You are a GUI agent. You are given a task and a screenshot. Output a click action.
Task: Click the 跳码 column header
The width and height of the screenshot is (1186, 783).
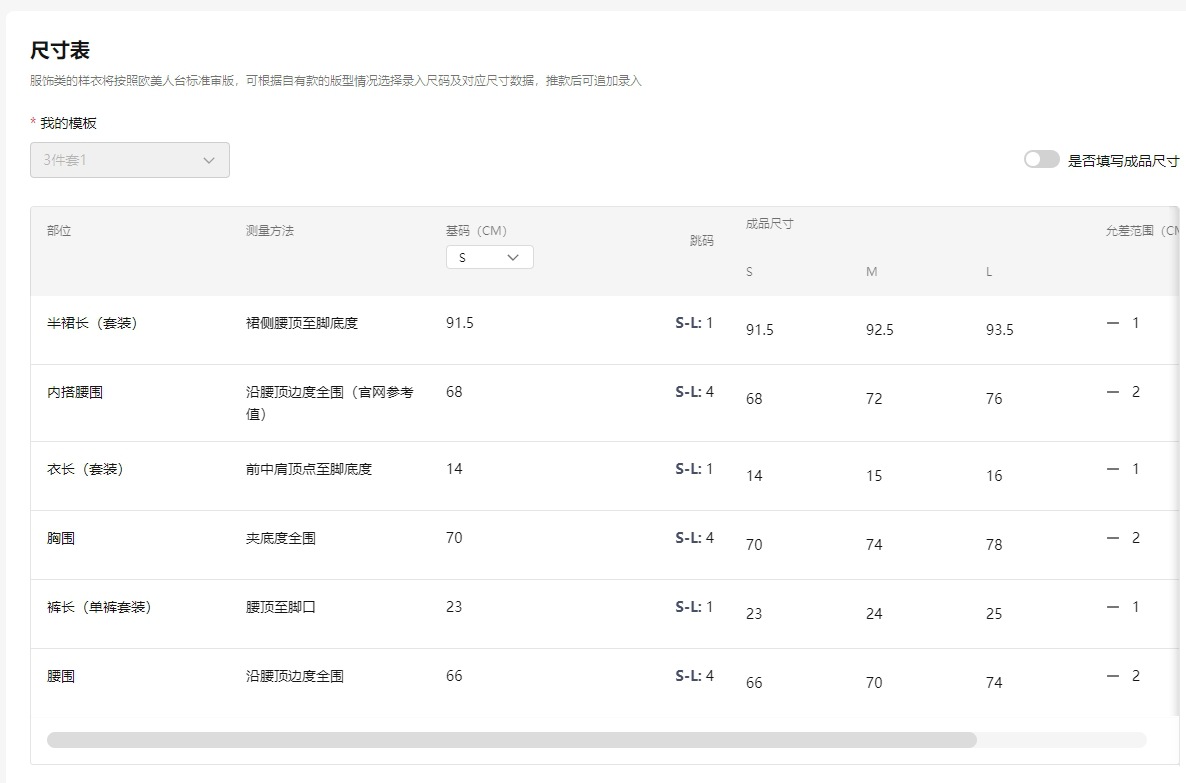pyautogui.click(x=702, y=241)
